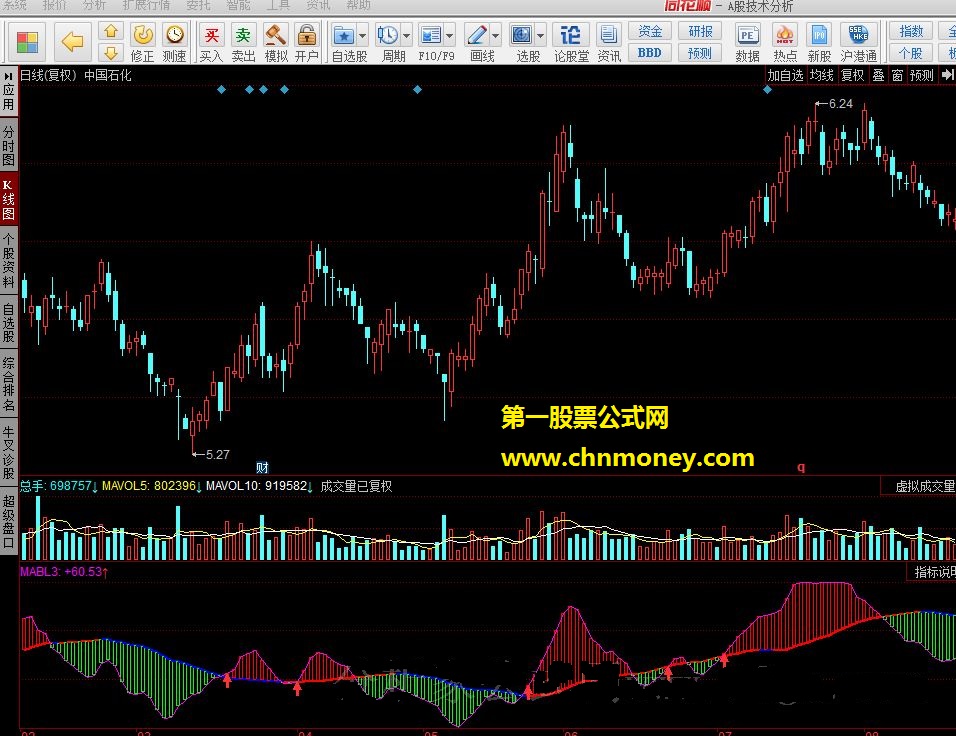Click the 个股 button
The height and width of the screenshot is (736, 956).
[911, 53]
